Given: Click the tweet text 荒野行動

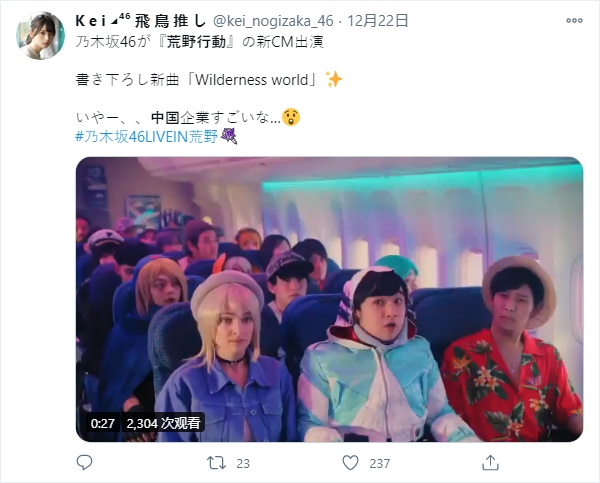Looking at the screenshot, I should [196, 42].
